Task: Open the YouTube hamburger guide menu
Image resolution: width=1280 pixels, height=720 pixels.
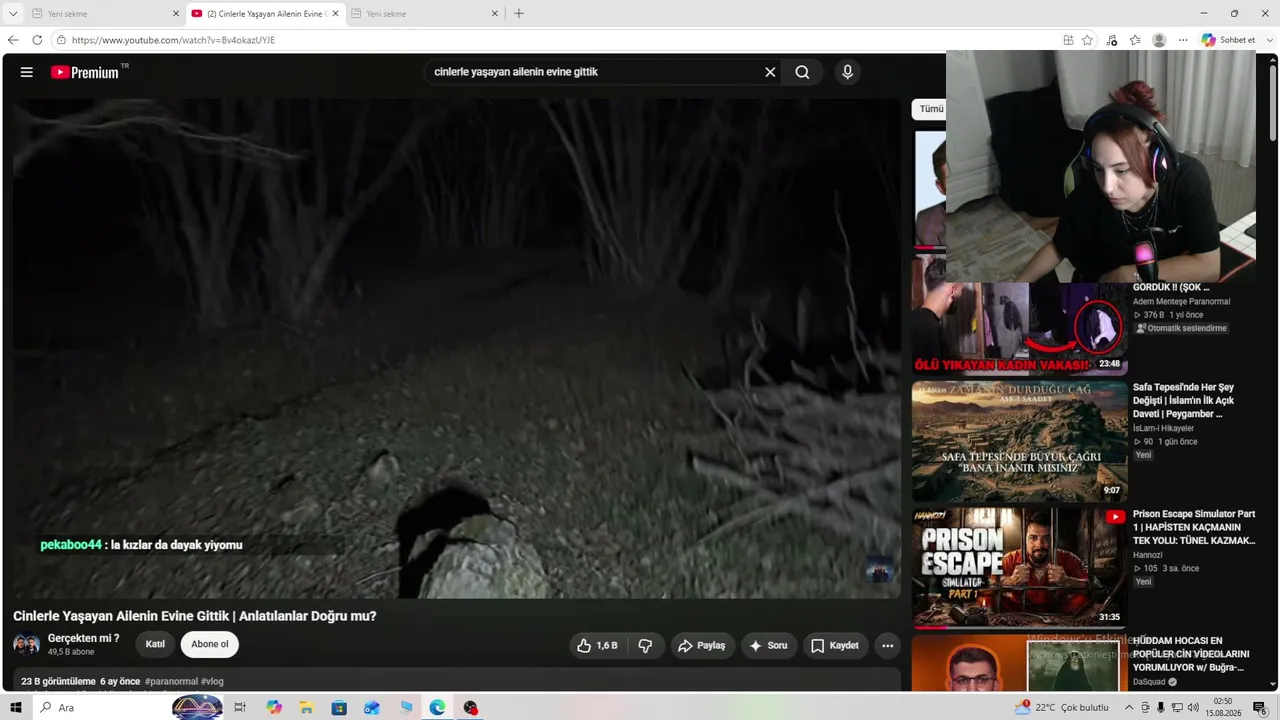Action: 27,72
